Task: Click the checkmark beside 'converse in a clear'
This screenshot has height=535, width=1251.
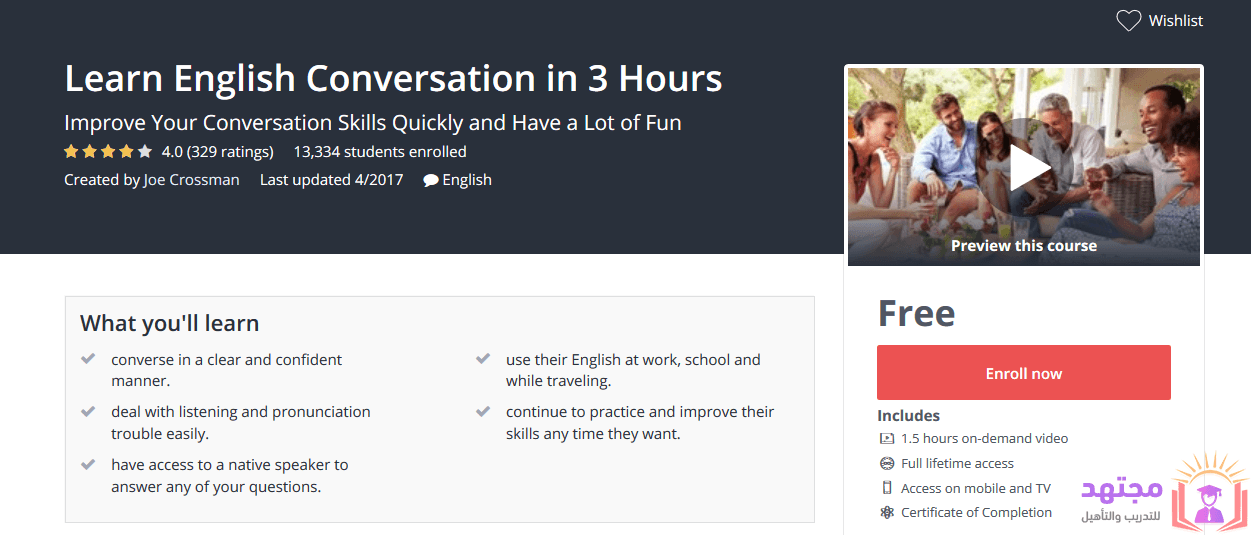Action: [x=88, y=358]
